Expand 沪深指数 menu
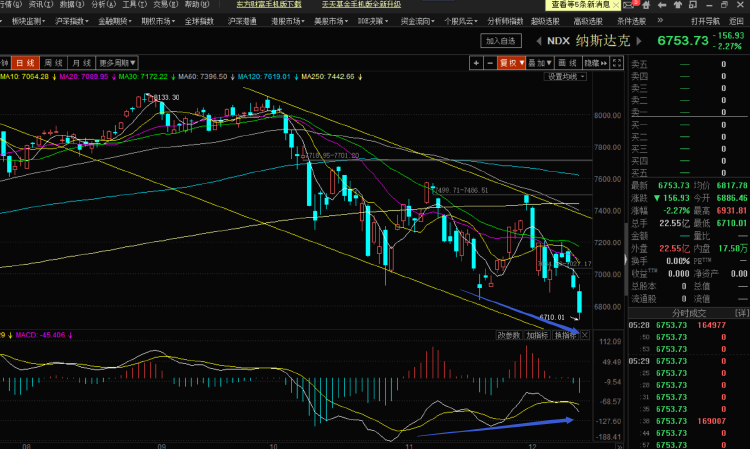The image size is (750, 449). click(72, 21)
